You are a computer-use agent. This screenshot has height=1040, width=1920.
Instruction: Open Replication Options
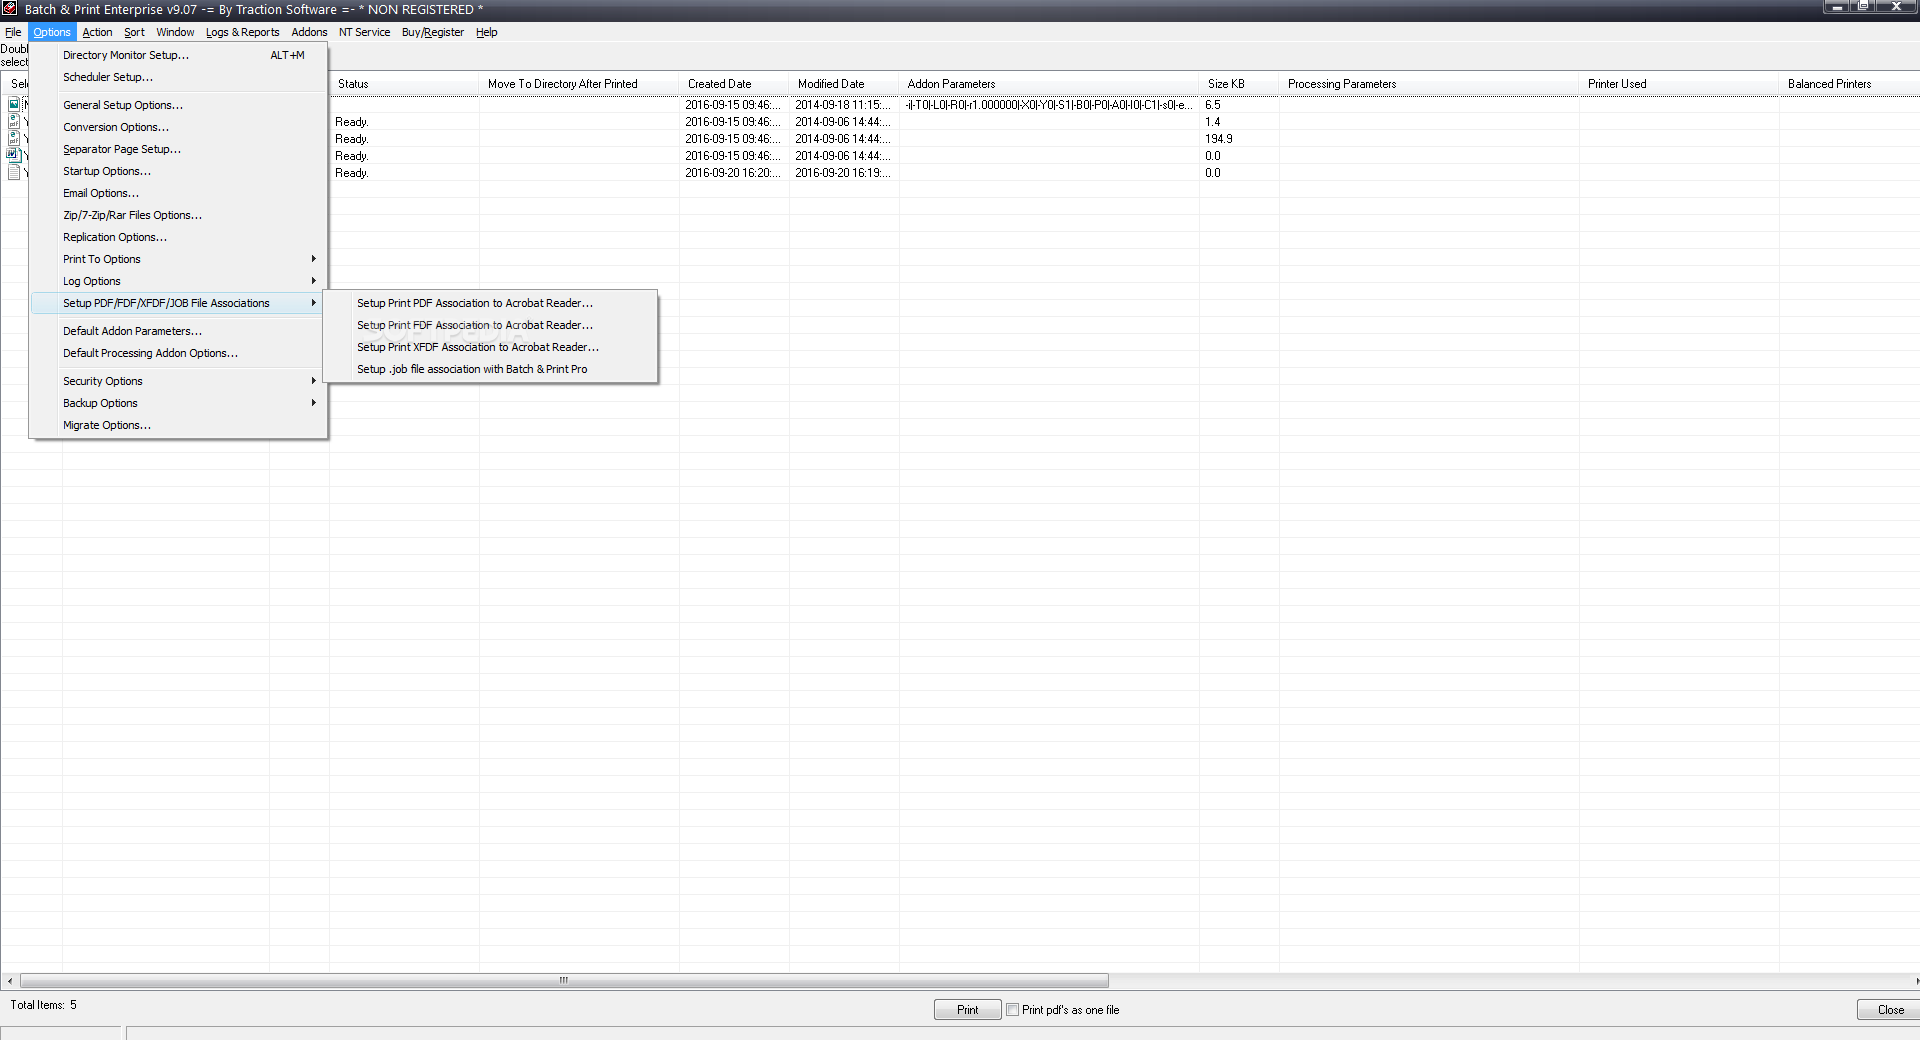[178, 237]
